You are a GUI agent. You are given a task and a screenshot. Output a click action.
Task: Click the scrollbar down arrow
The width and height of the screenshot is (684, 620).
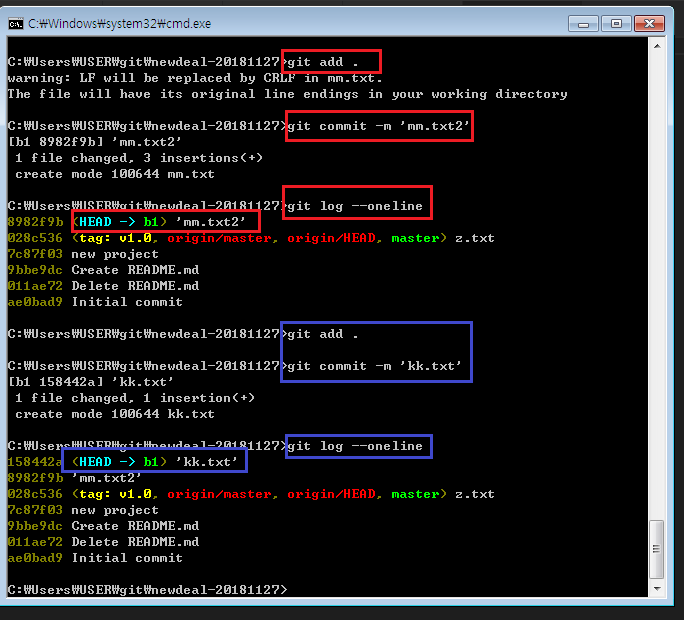[x=657, y=589]
